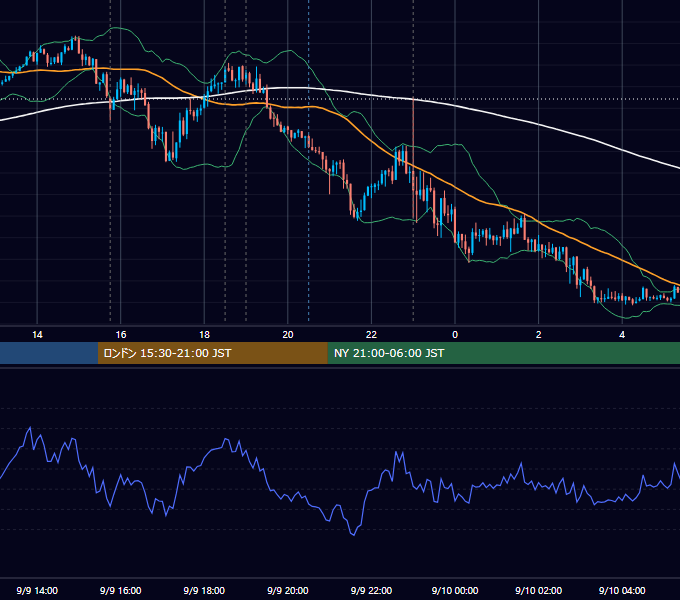The width and height of the screenshot is (680, 600).
Task: Click hour label 22 on price chart axis
Action: point(371,335)
